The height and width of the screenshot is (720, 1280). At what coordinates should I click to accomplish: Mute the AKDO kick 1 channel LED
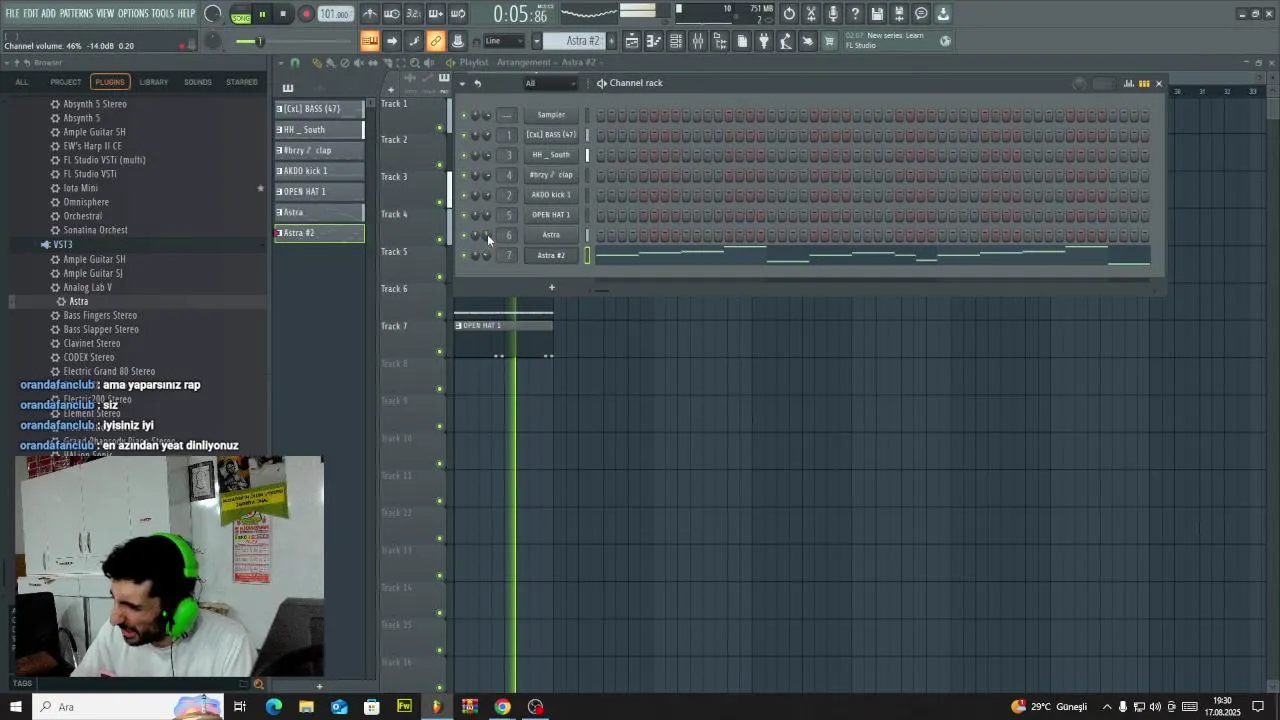(463, 195)
